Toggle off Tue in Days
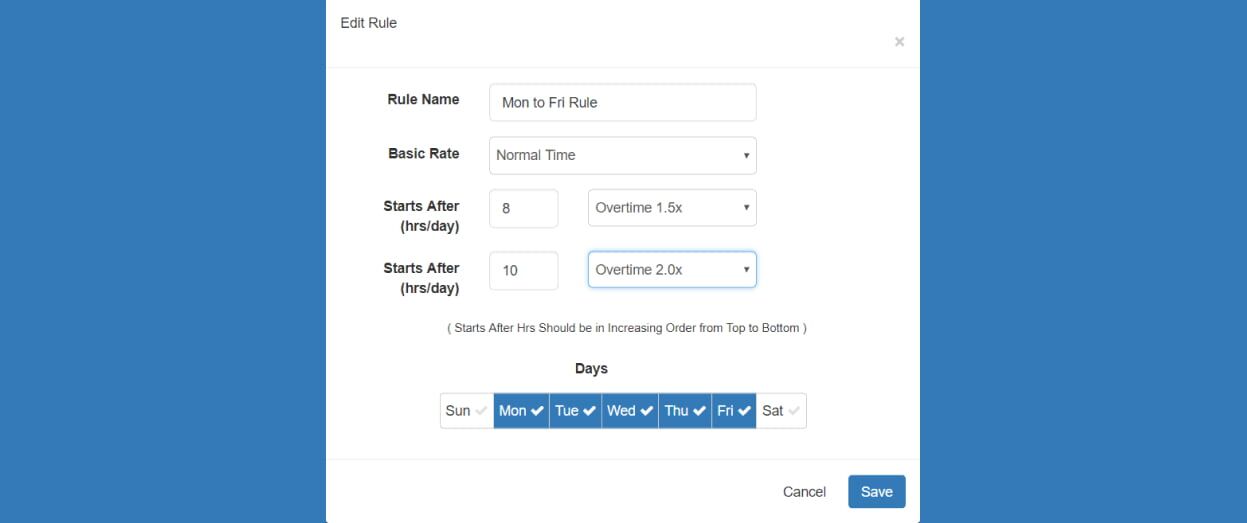Viewport: 1247px width, 523px height. [x=575, y=411]
